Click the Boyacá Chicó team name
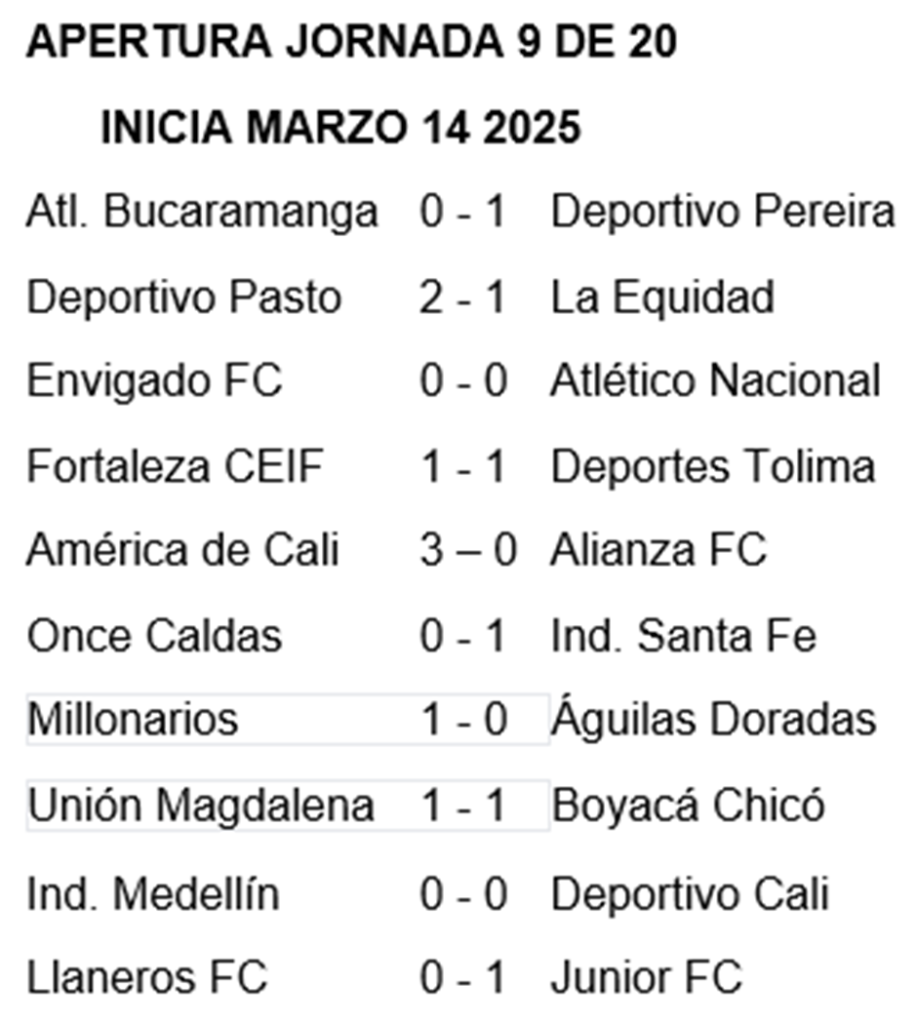Screen dimensions: 916x1024 click(x=688, y=805)
